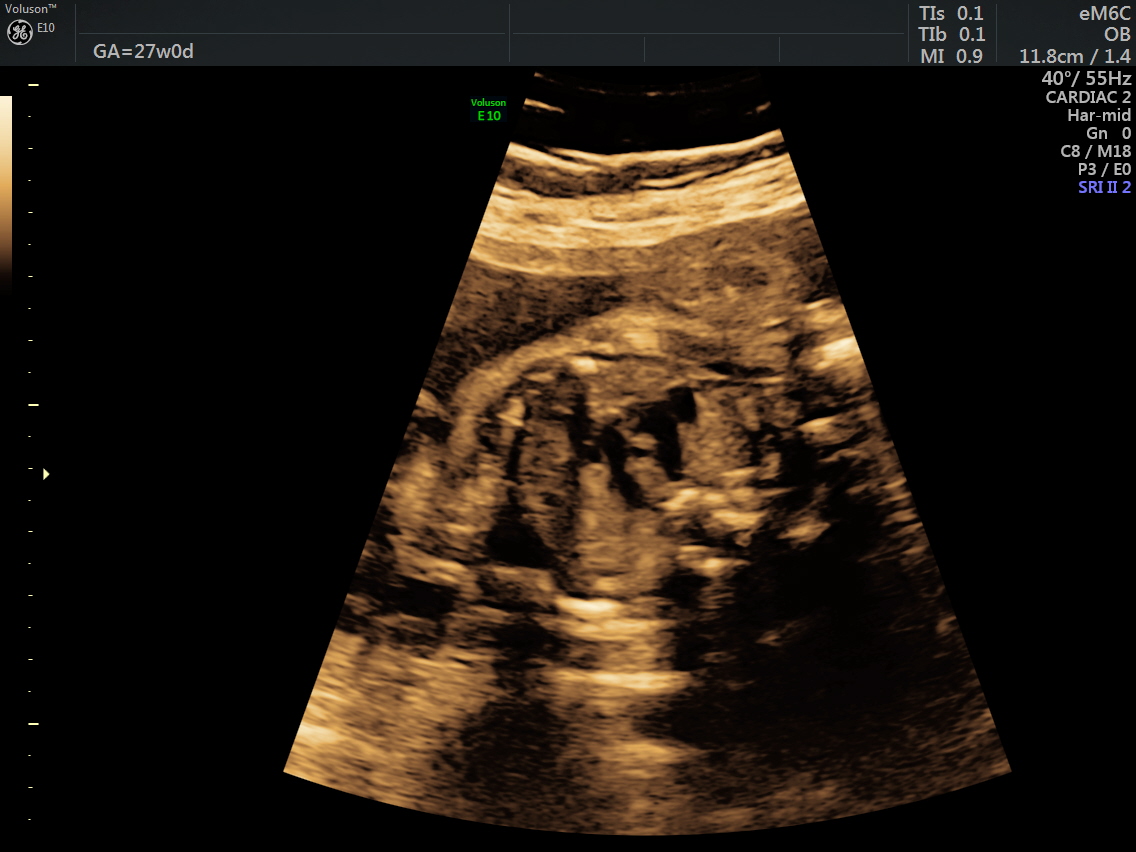Click the focal zone triangle marker

click(46, 474)
